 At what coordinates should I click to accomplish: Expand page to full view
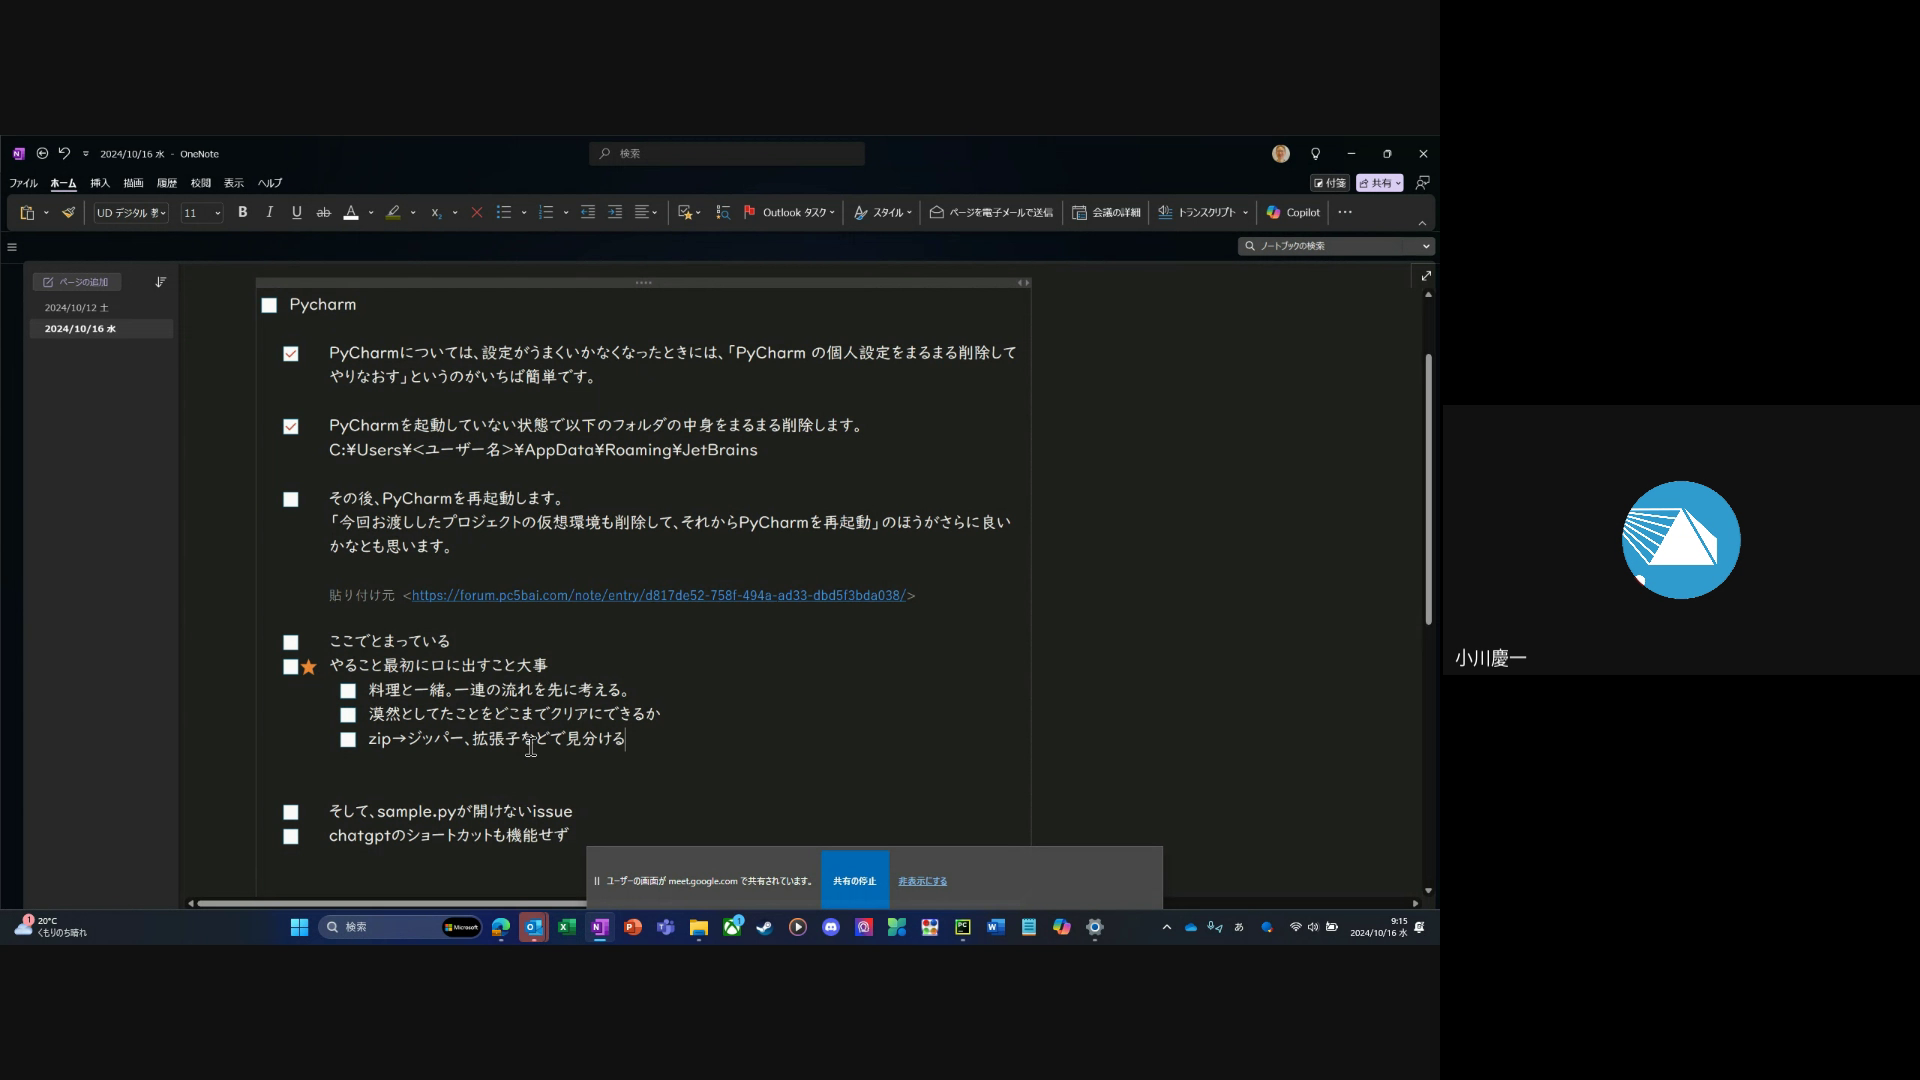click(1426, 275)
